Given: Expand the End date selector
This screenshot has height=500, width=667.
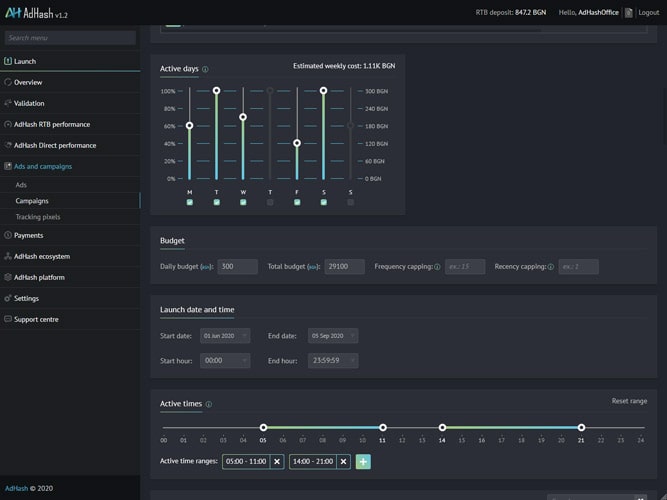Looking at the screenshot, I should point(332,336).
